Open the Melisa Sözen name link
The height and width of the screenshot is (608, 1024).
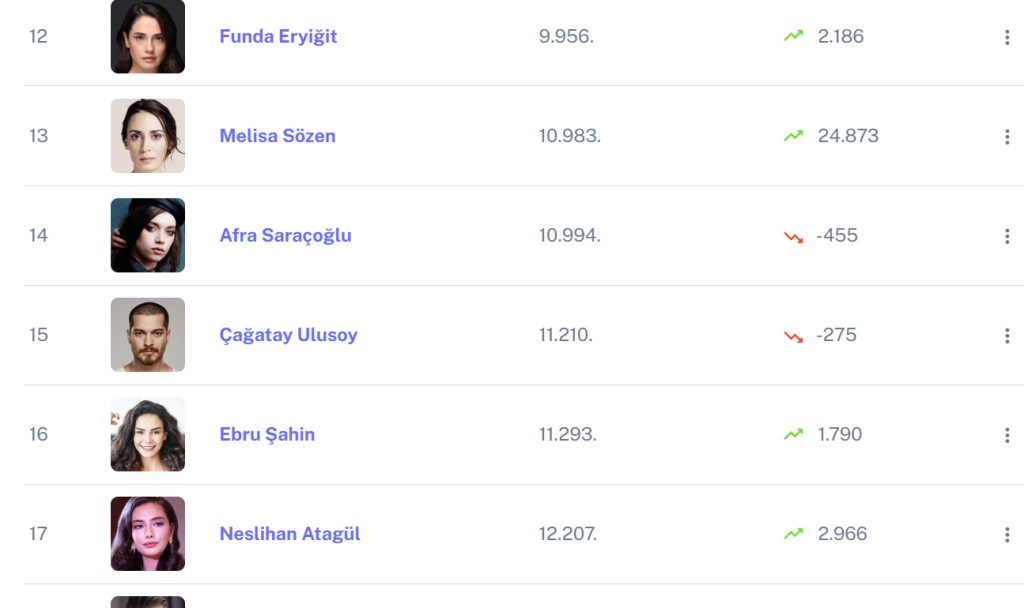click(x=277, y=136)
